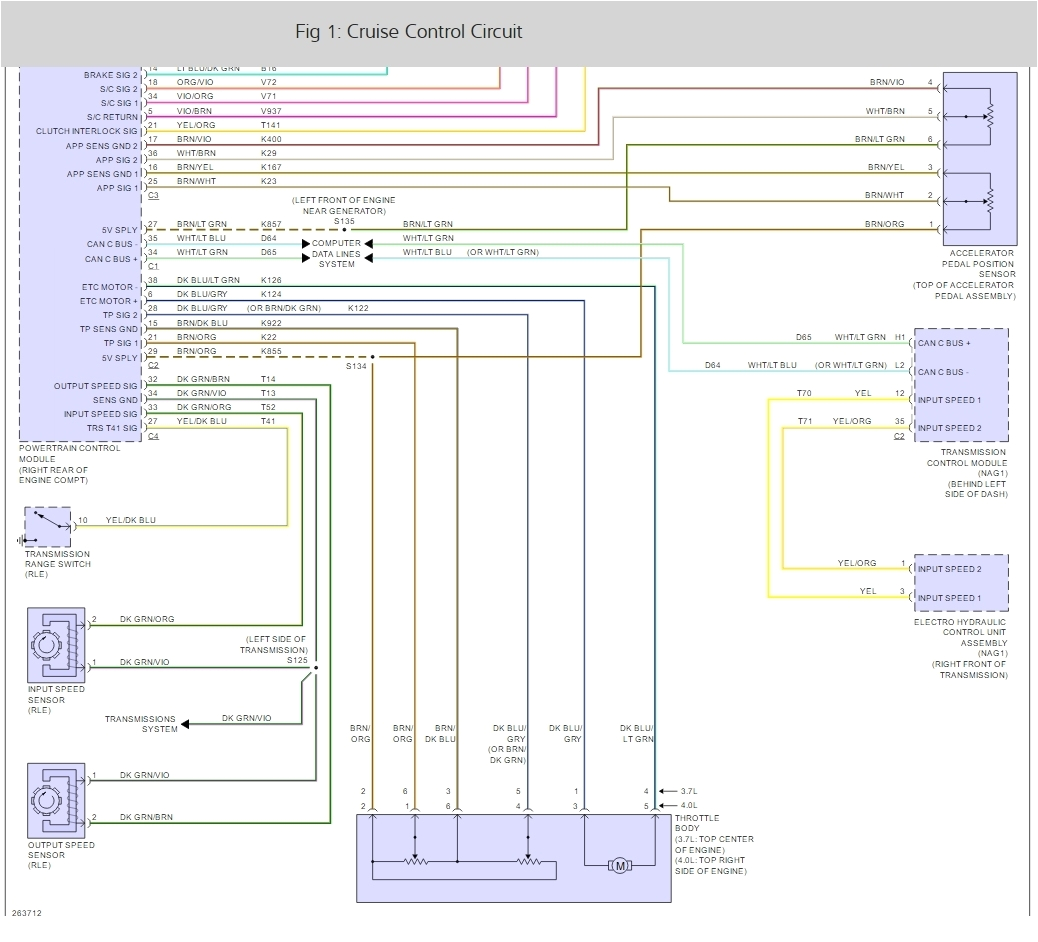Click the S125 splice junction dot
This screenshot has width=1038, height=942.
316,667
